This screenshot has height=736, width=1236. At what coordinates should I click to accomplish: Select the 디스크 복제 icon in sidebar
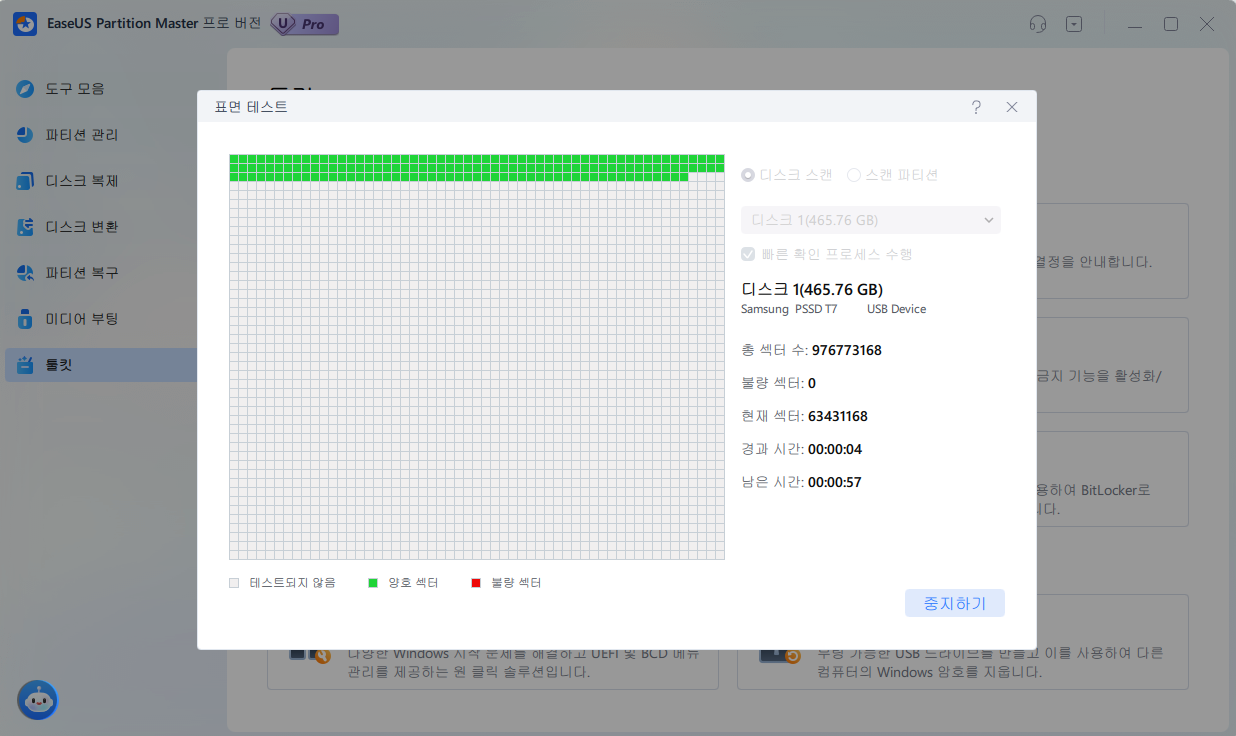point(26,181)
